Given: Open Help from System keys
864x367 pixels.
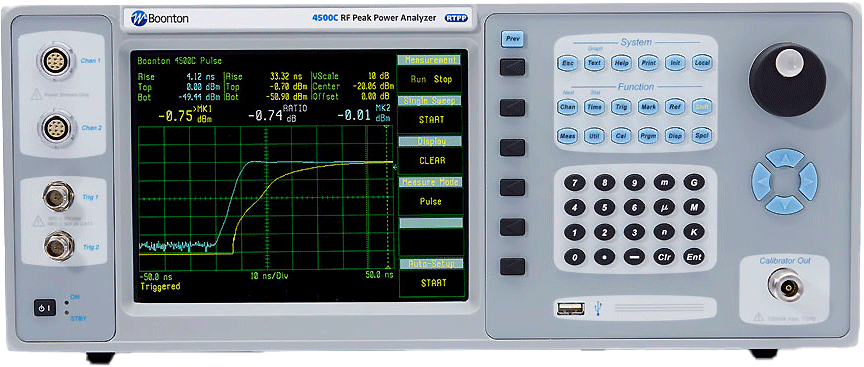Looking at the screenshot, I should point(620,63).
